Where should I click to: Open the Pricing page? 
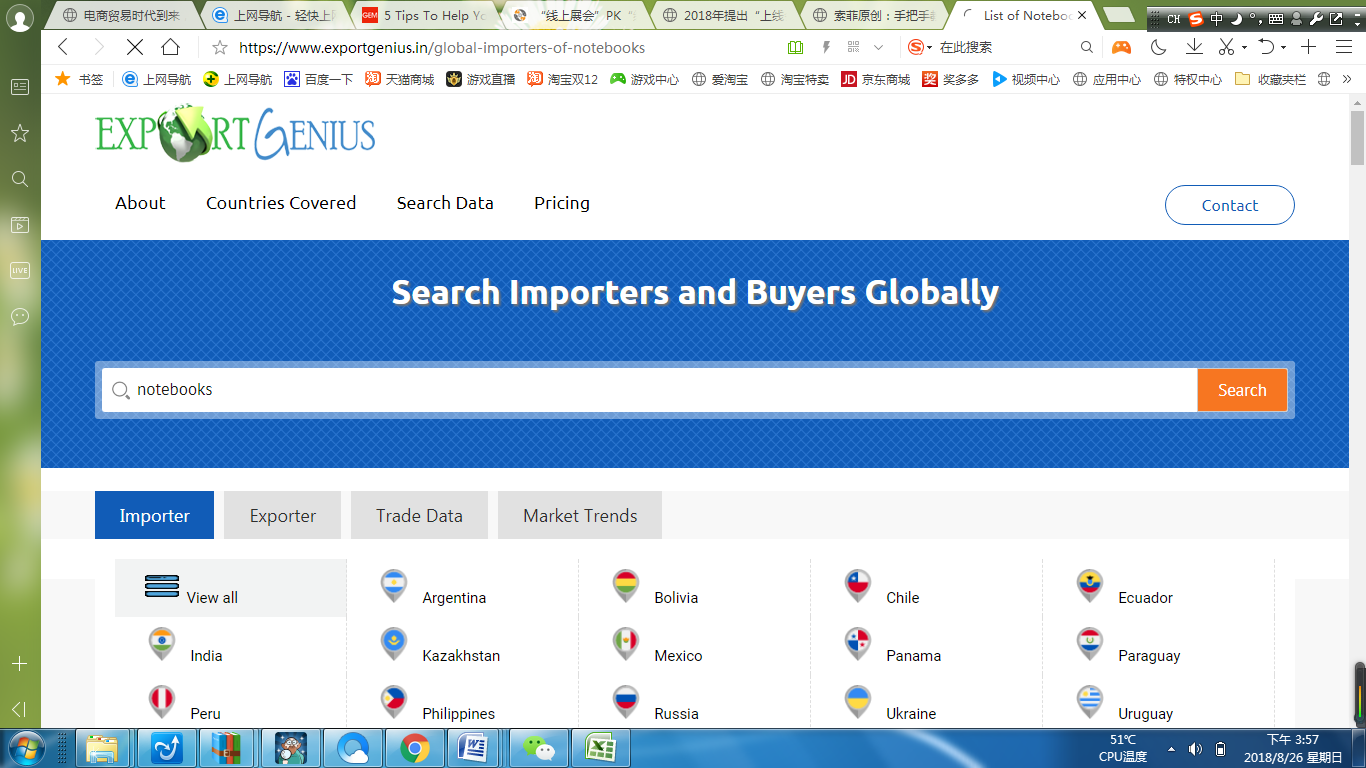point(562,203)
